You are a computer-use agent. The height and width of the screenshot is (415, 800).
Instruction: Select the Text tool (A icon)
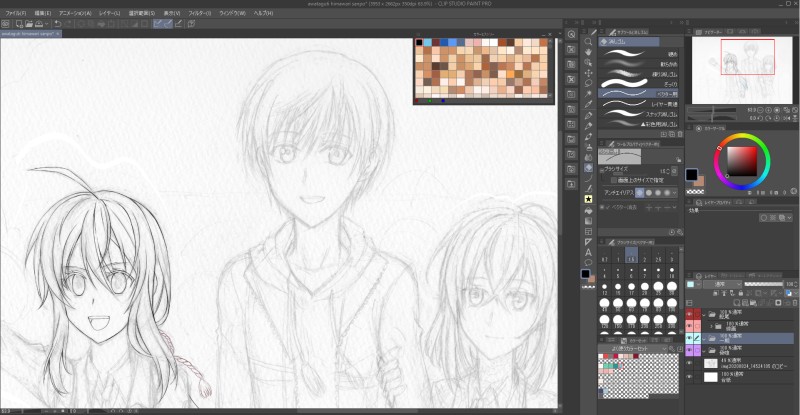[x=588, y=253]
